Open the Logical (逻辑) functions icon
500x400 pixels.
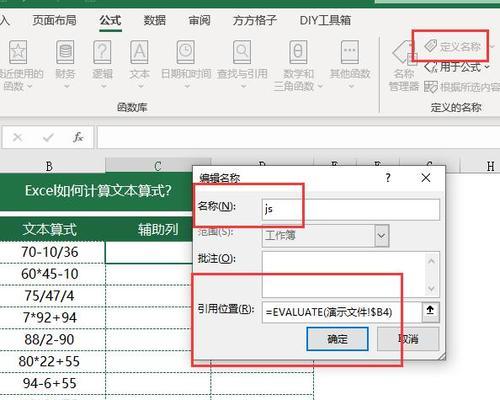[102, 52]
